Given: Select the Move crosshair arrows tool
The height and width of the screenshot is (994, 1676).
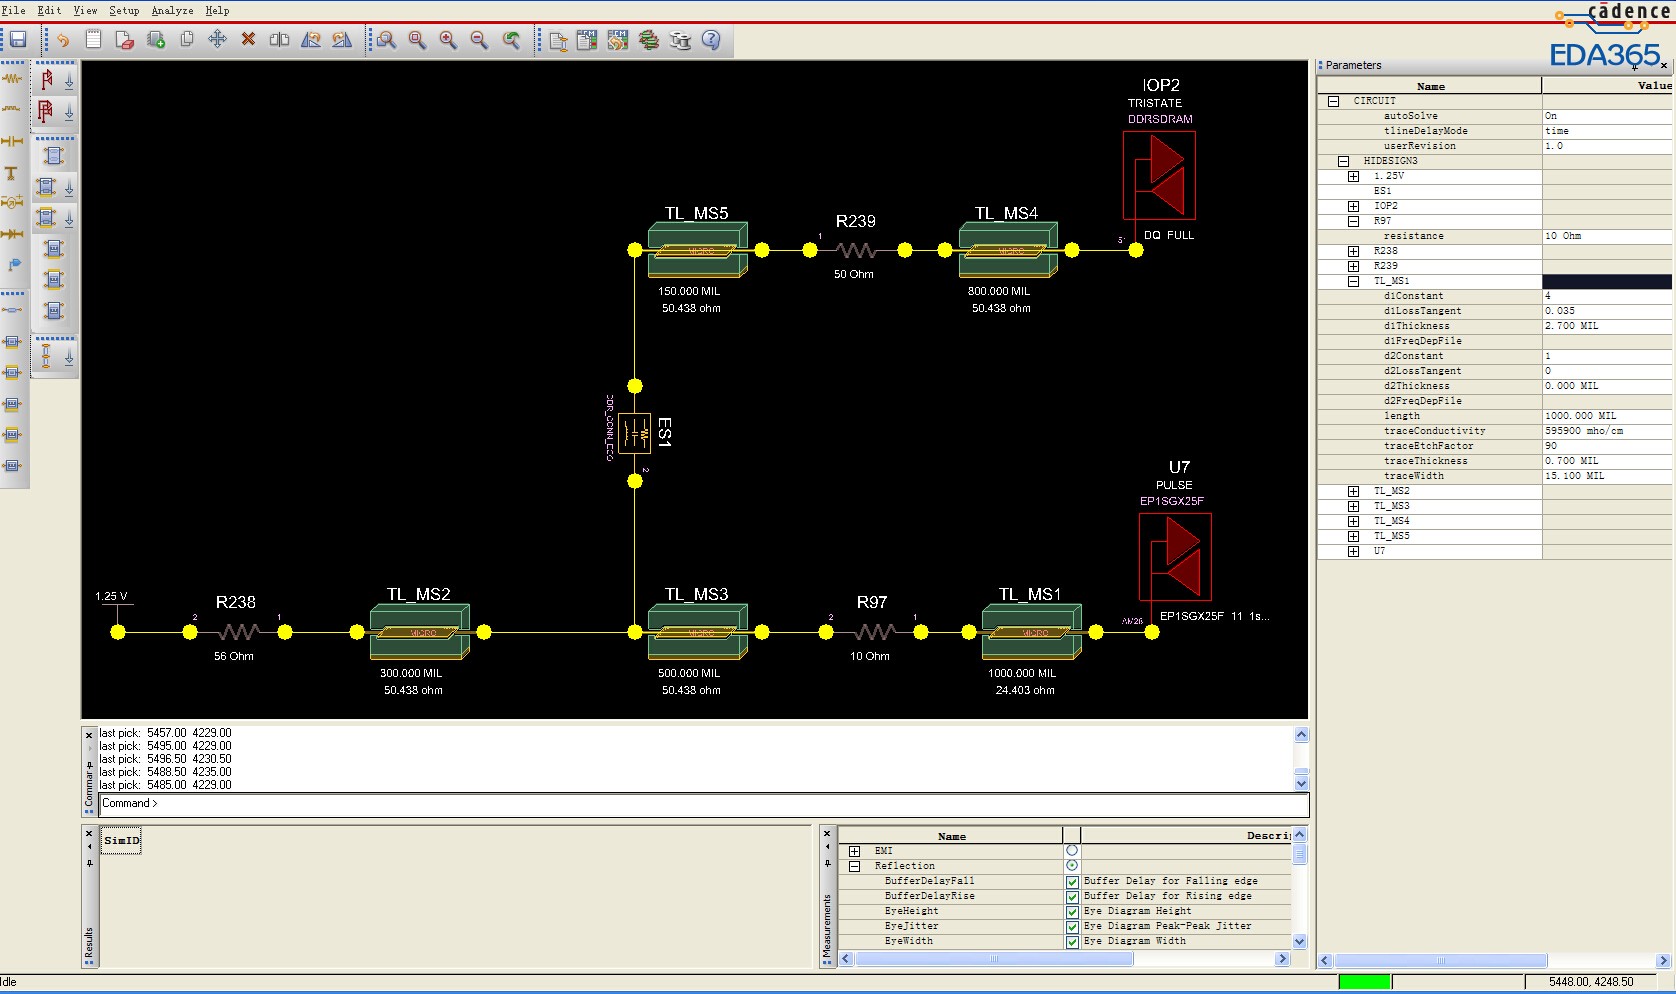Looking at the screenshot, I should pos(217,39).
